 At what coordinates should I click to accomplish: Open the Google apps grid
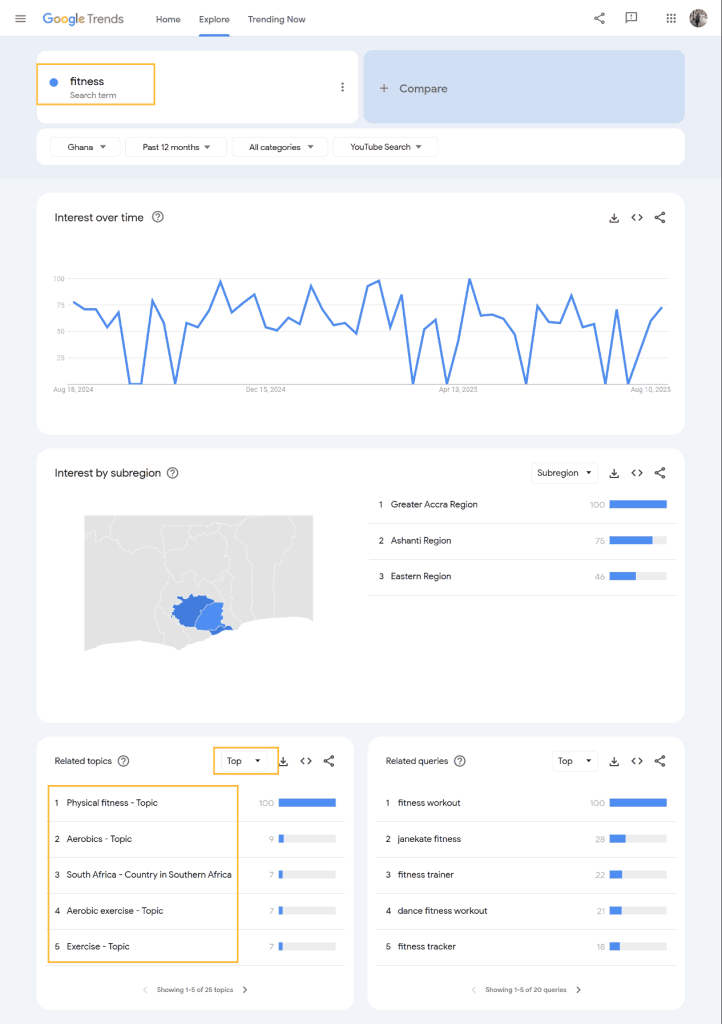(x=671, y=18)
